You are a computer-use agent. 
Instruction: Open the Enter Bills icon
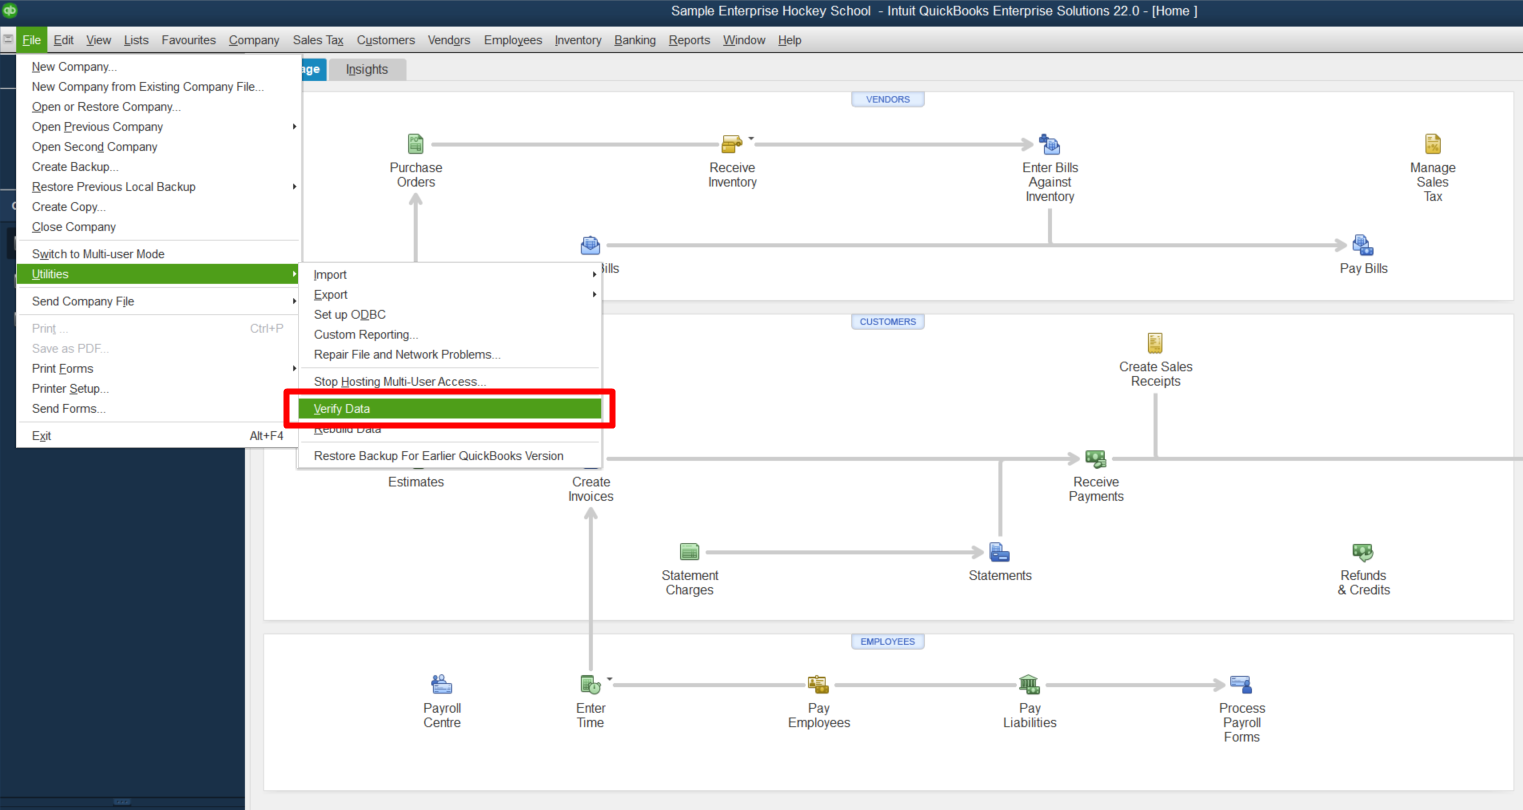pos(591,245)
